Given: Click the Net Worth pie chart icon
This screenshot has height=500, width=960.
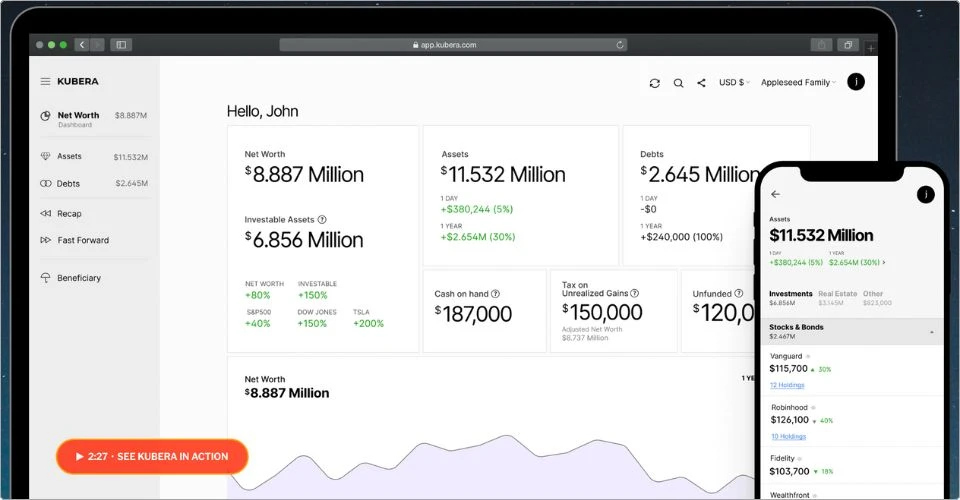Looking at the screenshot, I should pos(45,116).
